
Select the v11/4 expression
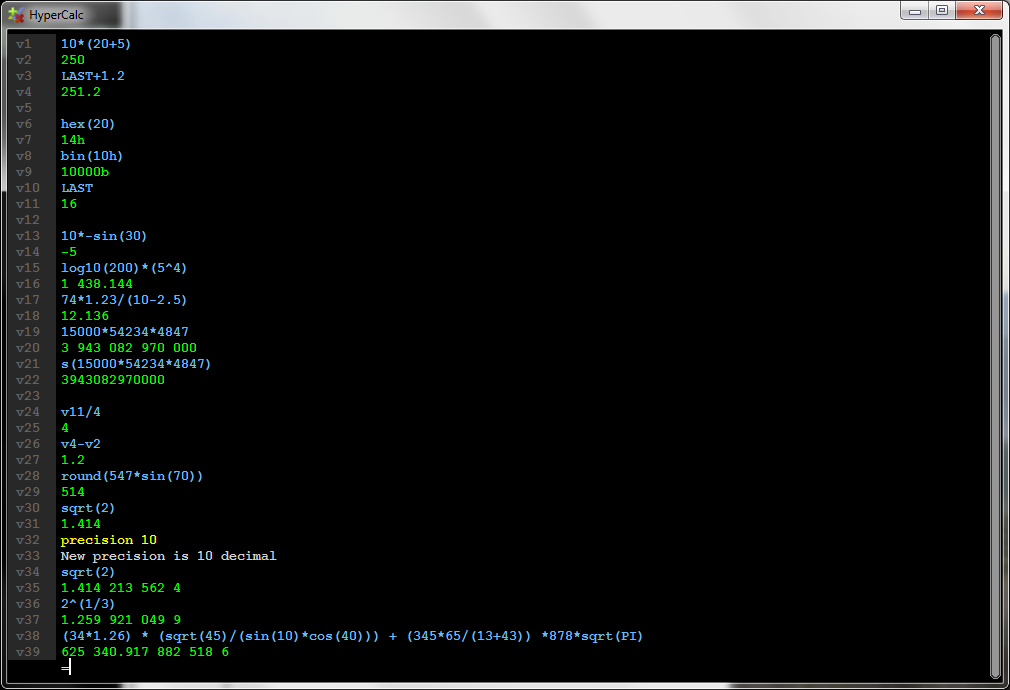81,412
